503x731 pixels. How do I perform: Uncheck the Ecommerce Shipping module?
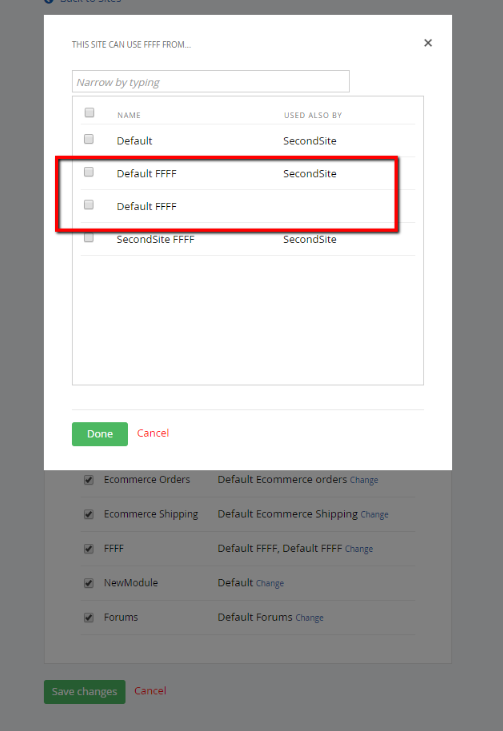[89, 514]
